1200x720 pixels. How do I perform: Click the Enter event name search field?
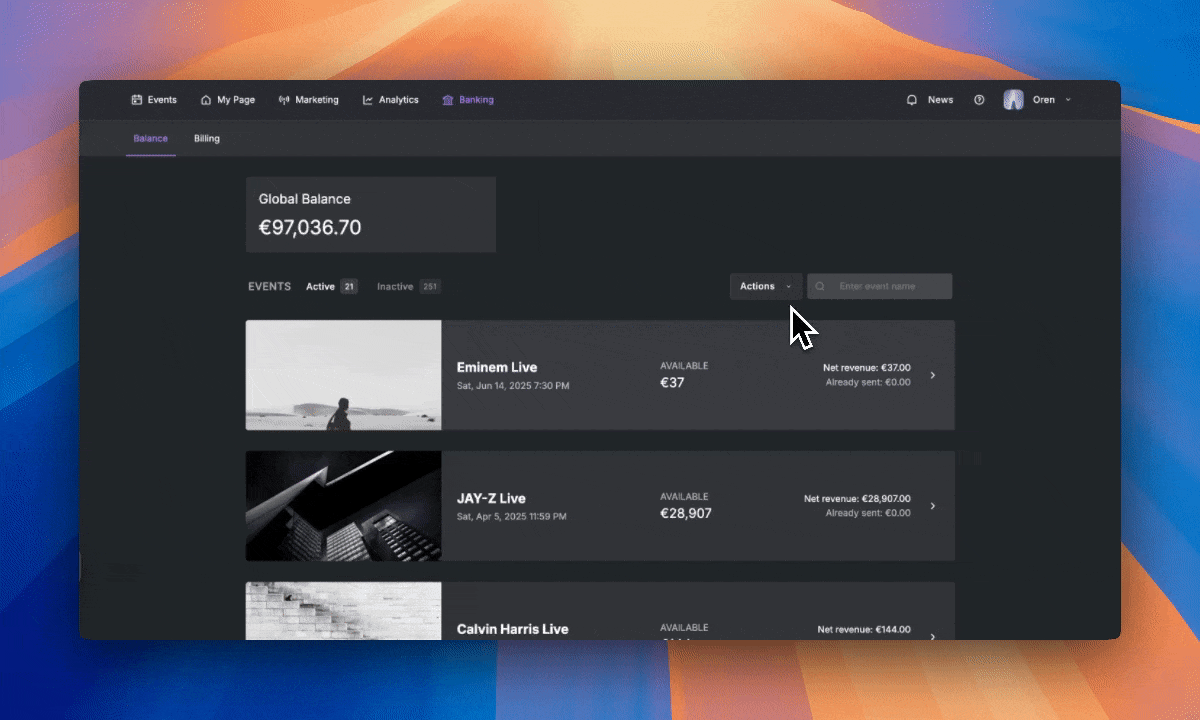[x=890, y=287]
